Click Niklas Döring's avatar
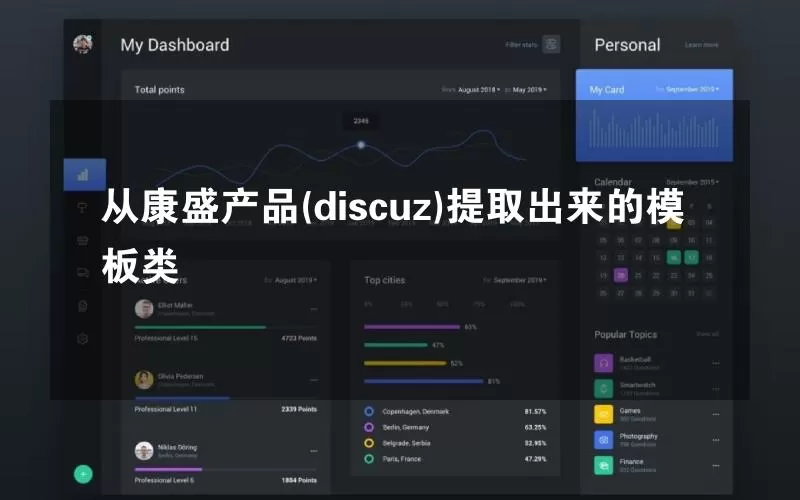 144,451
